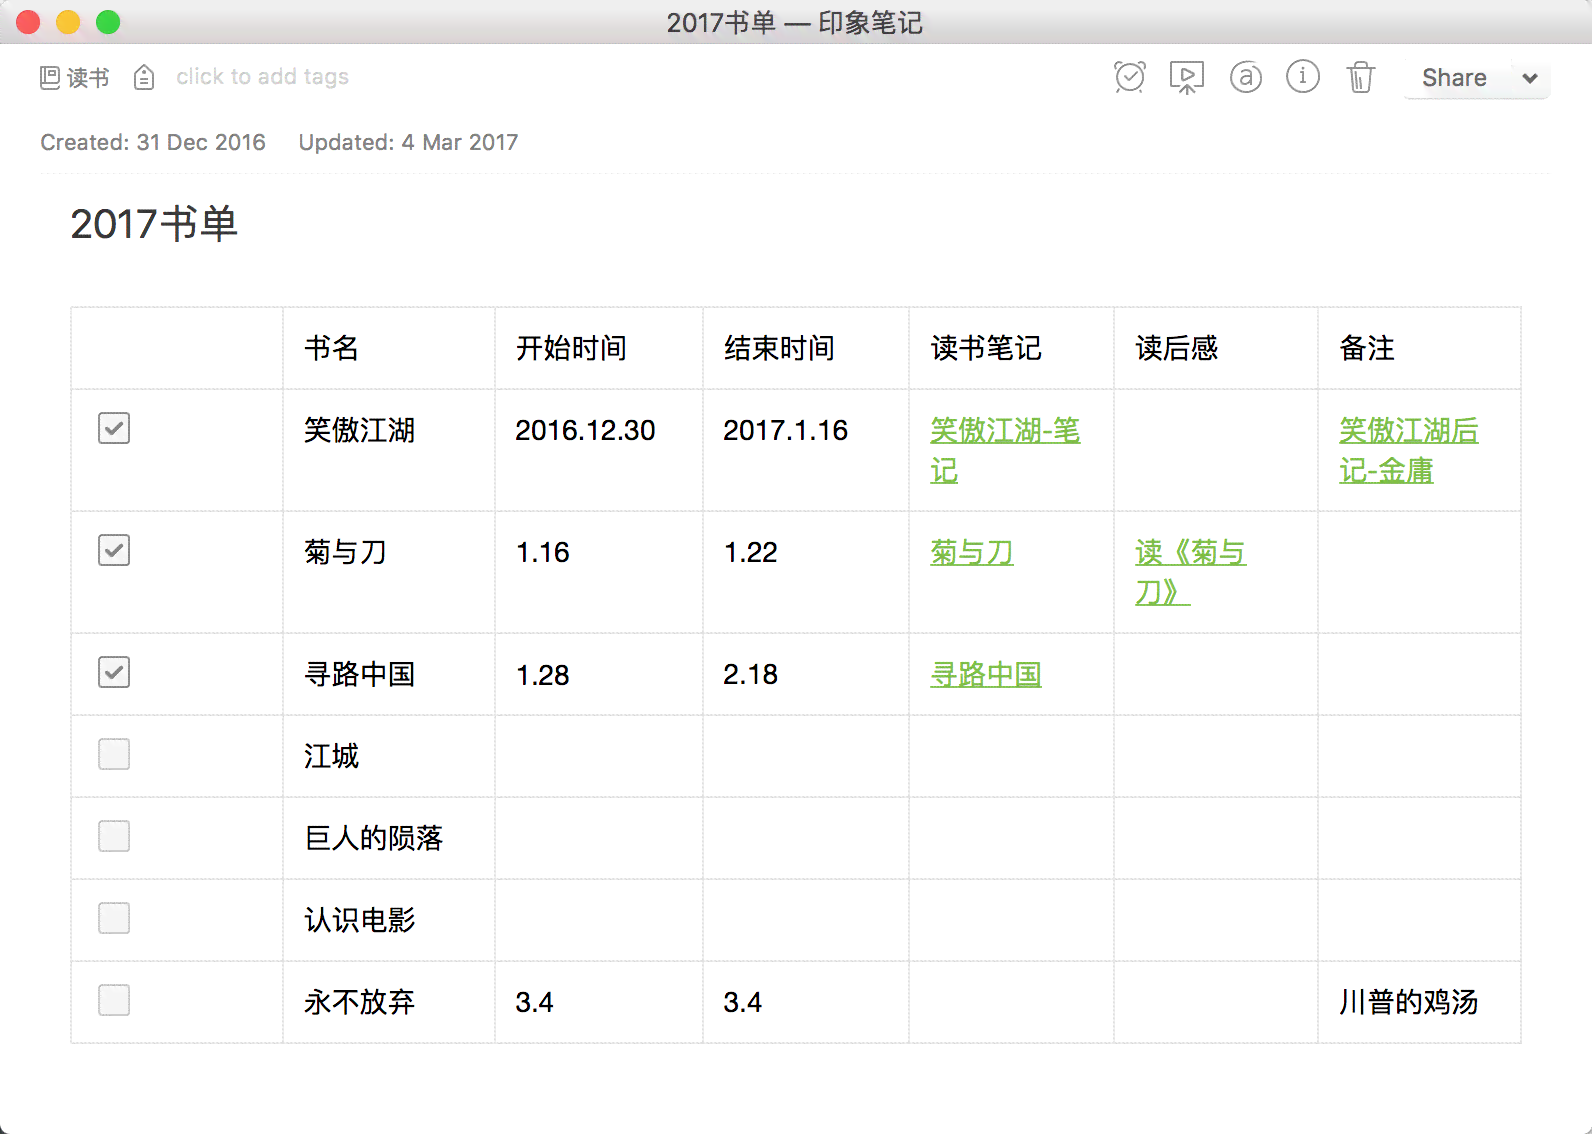Click the book name 巨人的陨落 cell
Image resolution: width=1592 pixels, height=1134 pixels.
(389, 838)
